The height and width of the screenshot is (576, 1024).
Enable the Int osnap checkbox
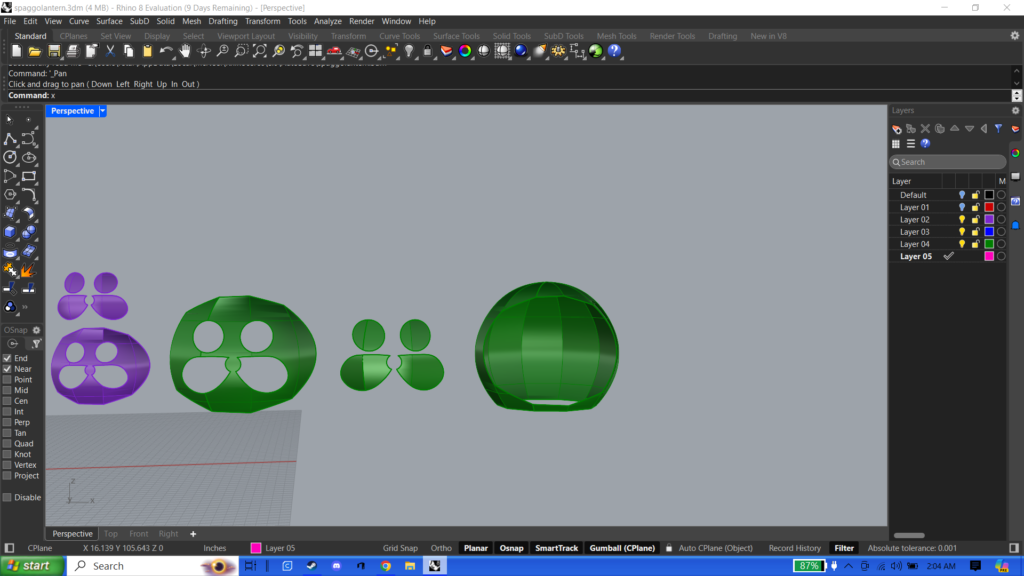(x=7, y=411)
